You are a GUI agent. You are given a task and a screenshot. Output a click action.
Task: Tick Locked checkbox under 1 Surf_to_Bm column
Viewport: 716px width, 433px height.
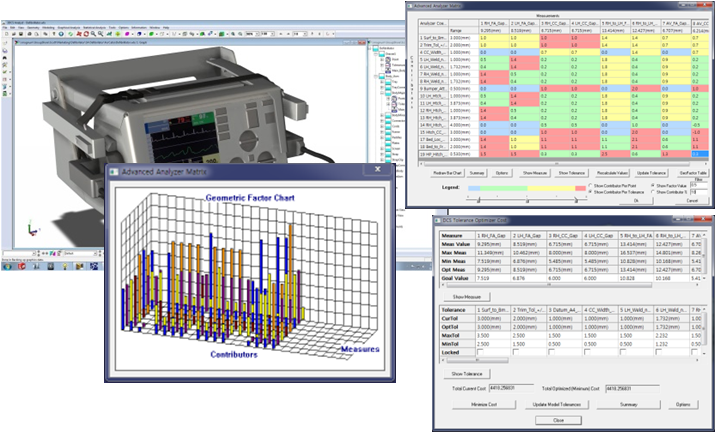point(479,352)
